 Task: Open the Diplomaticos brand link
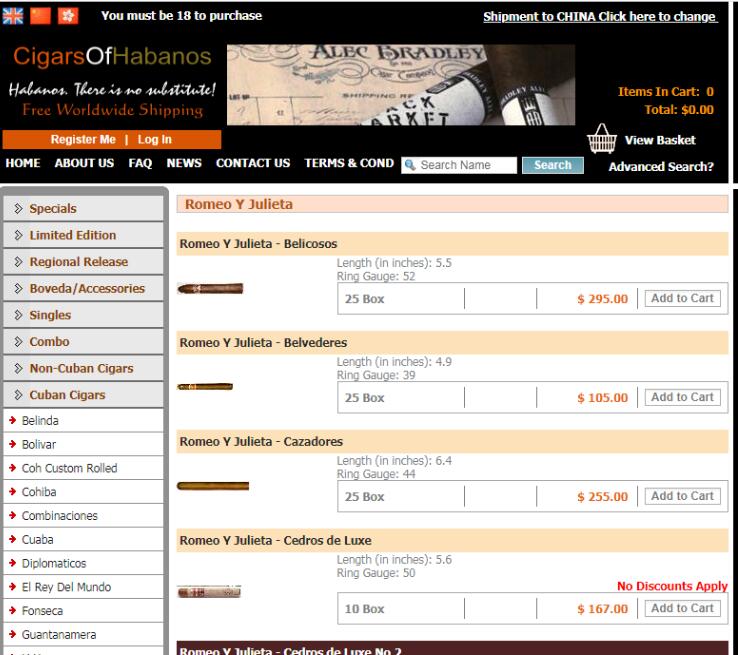tap(54, 563)
